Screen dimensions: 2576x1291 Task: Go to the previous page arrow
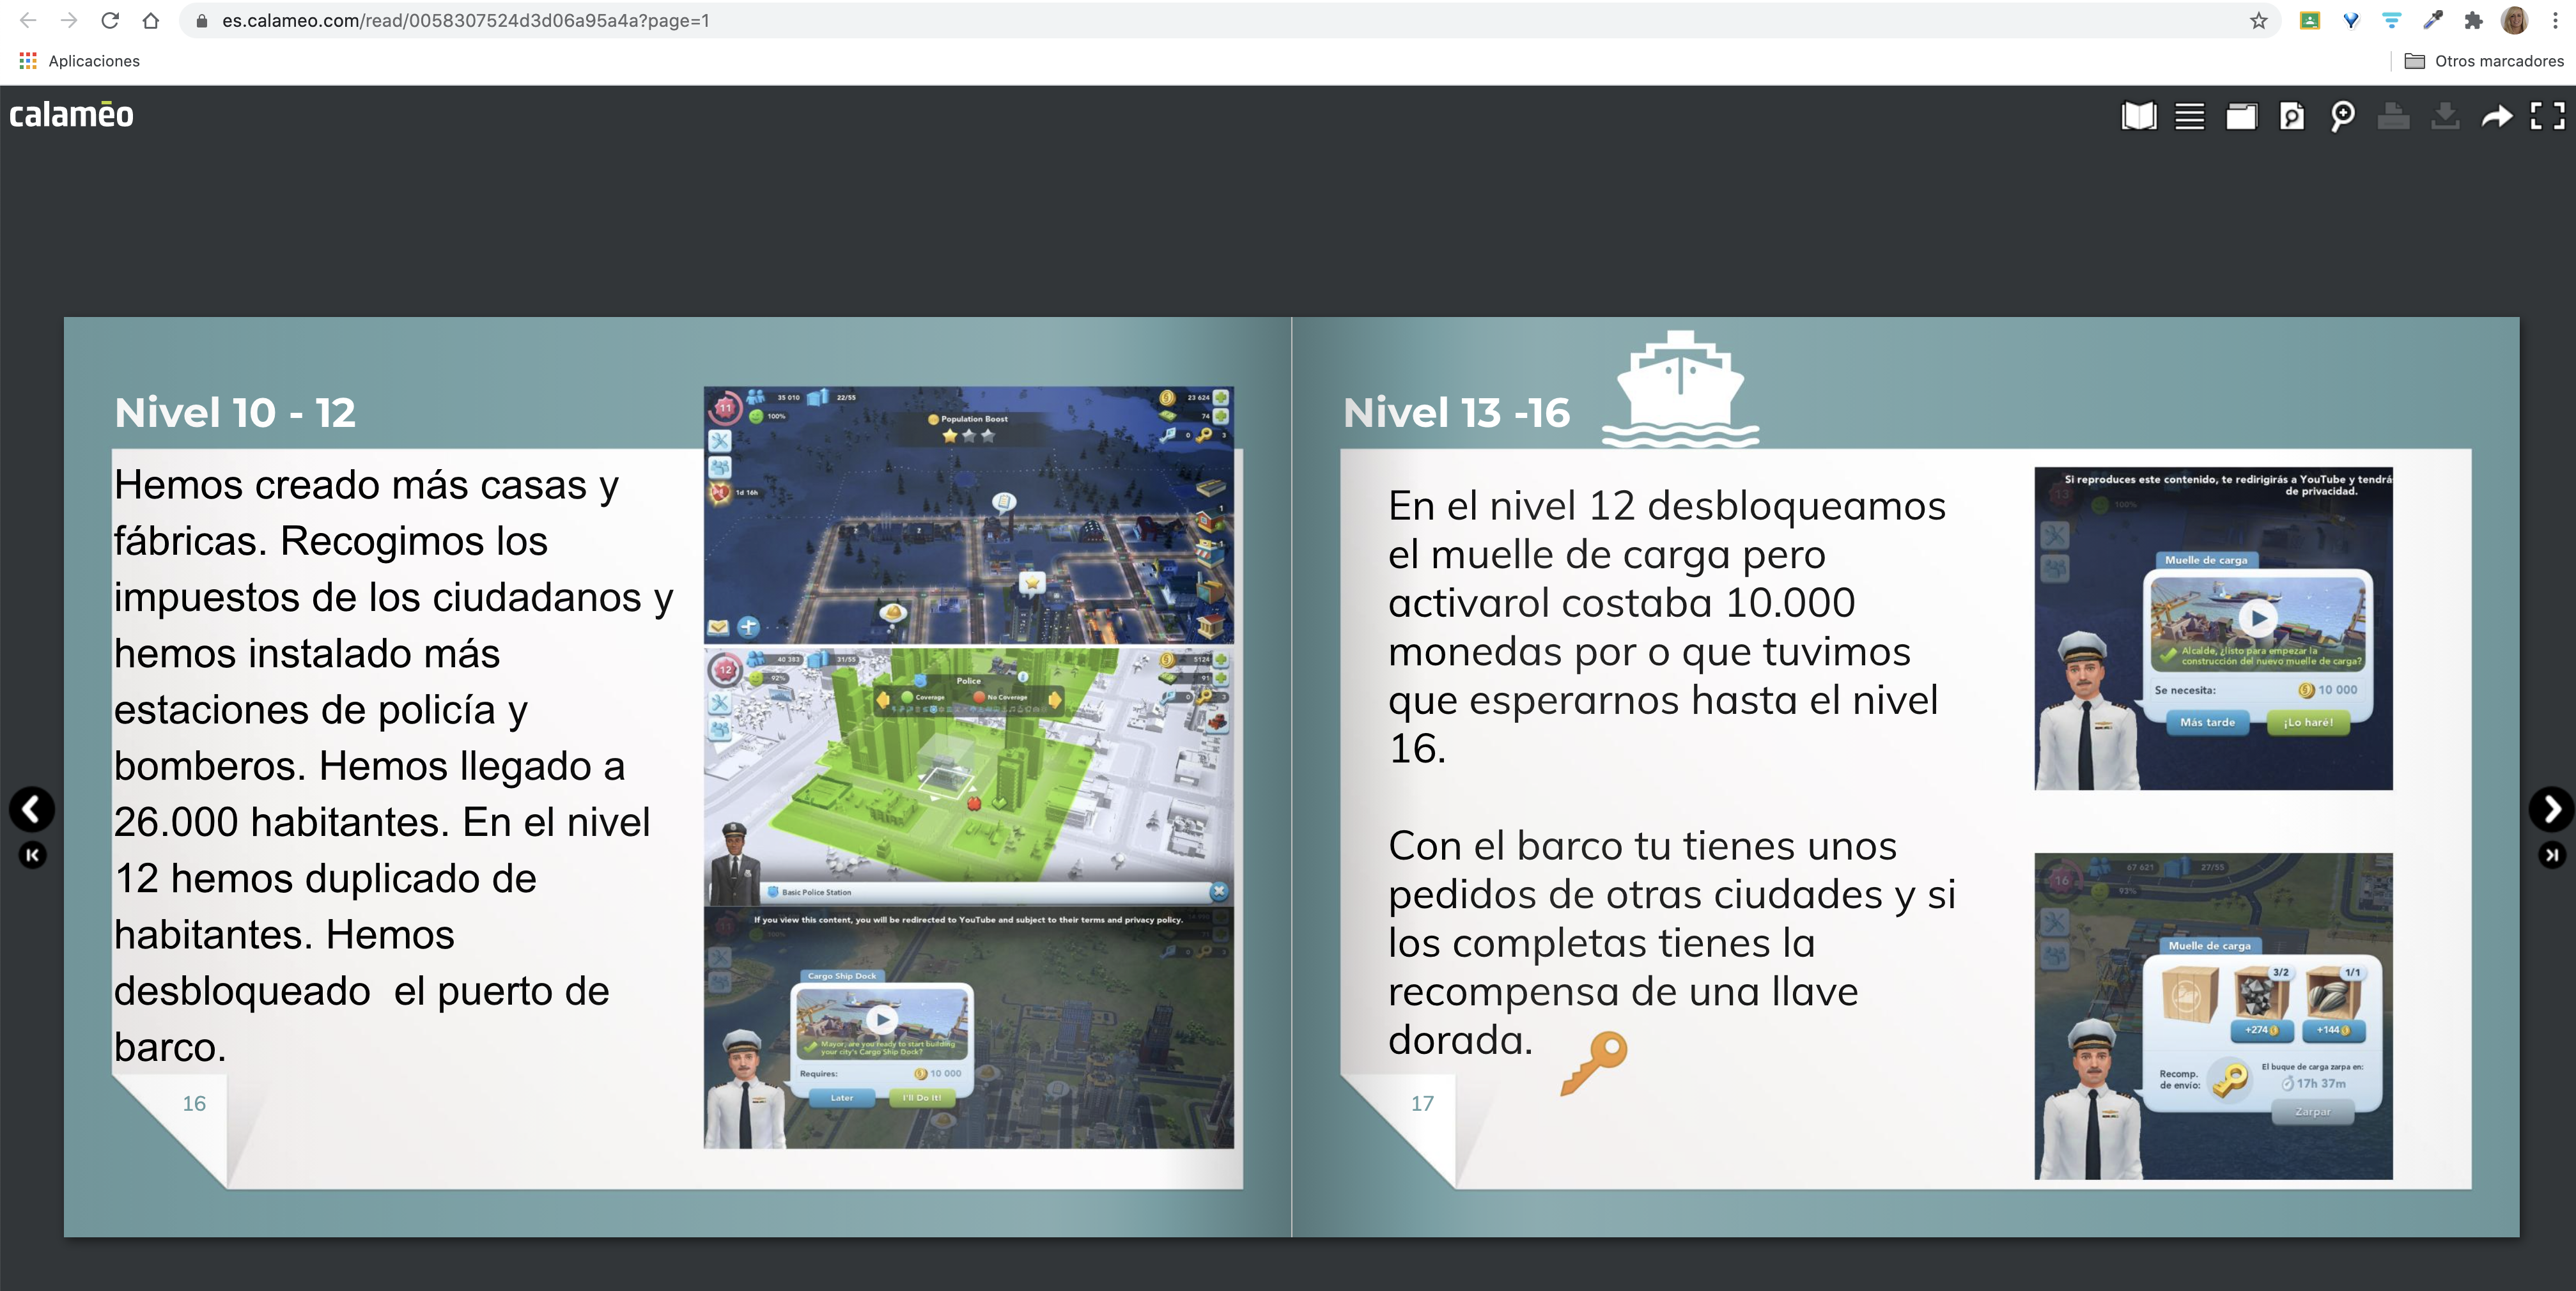tap(32, 809)
